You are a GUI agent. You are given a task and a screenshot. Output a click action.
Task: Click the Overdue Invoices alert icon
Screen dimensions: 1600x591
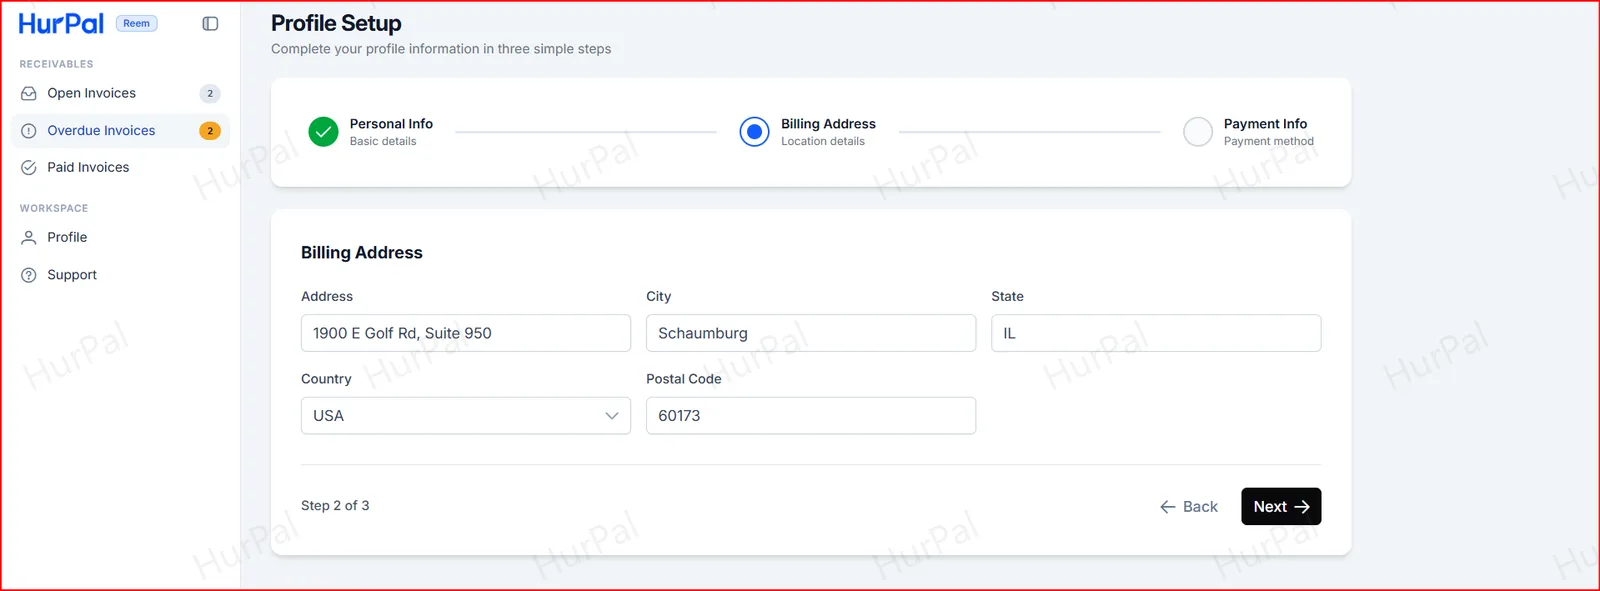29,131
